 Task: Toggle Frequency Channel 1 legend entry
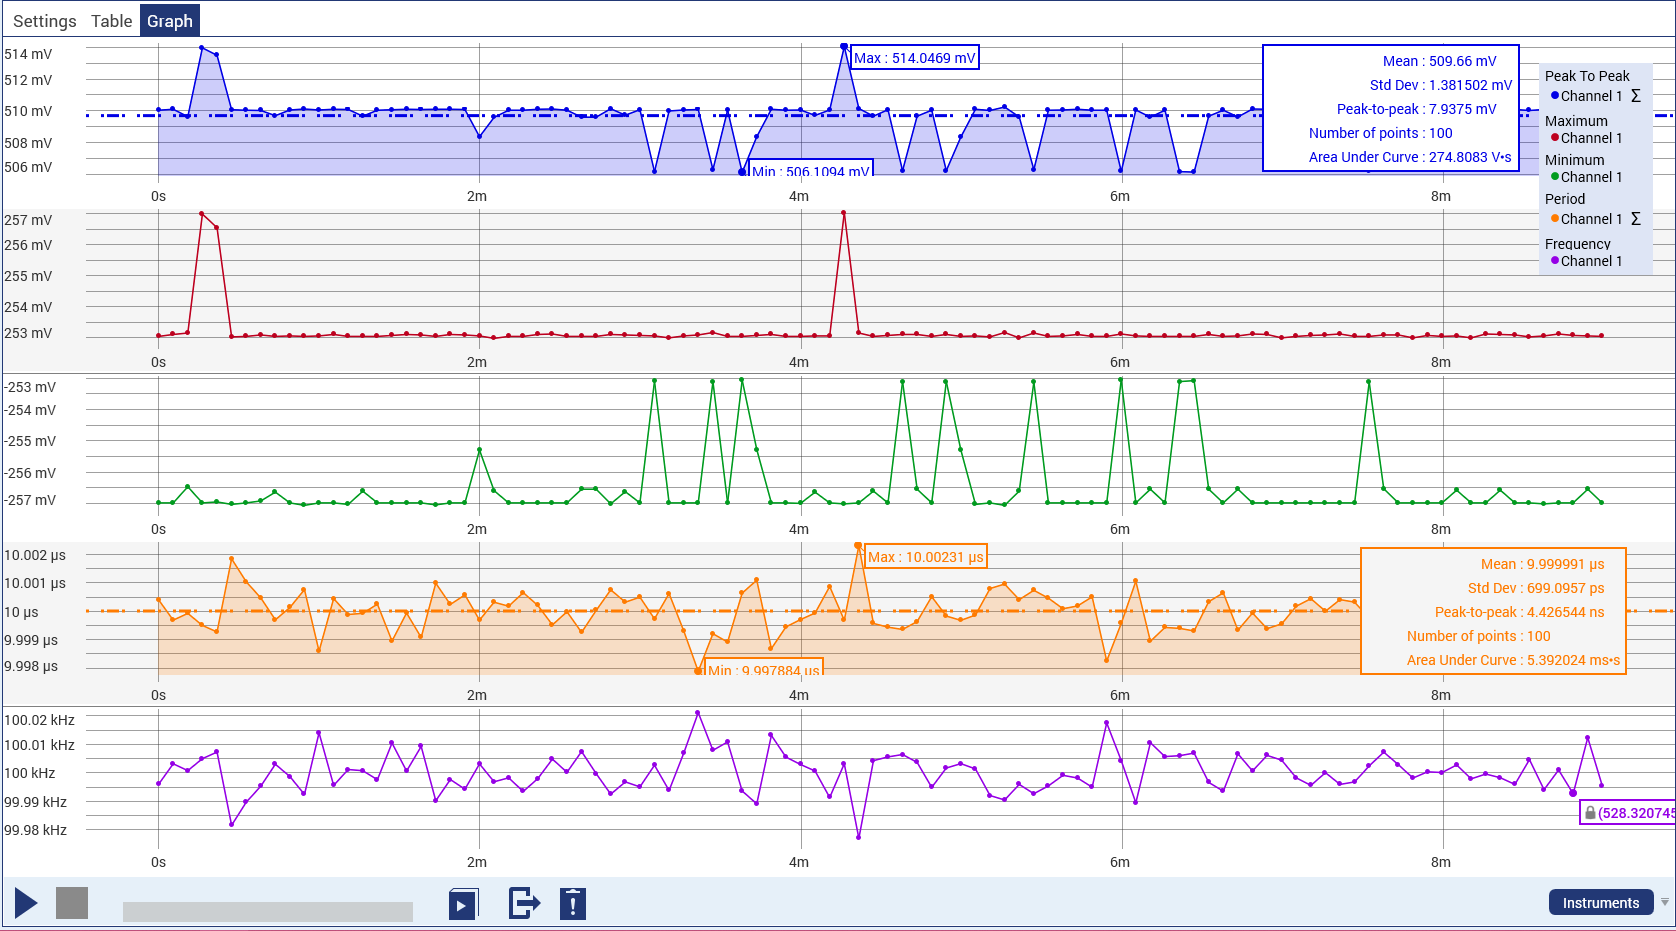click(1591, 261)
